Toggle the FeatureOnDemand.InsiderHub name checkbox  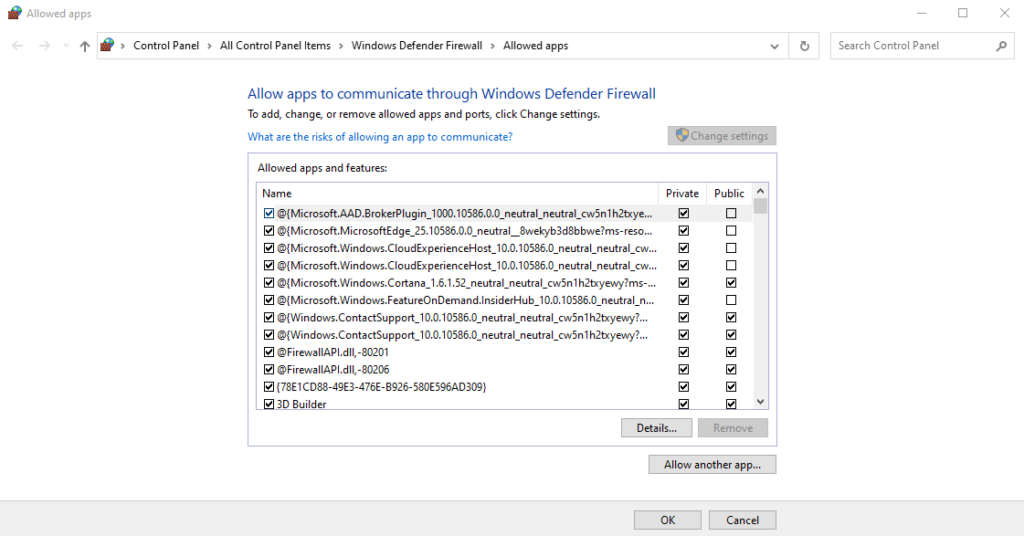(x=268, y=300)
